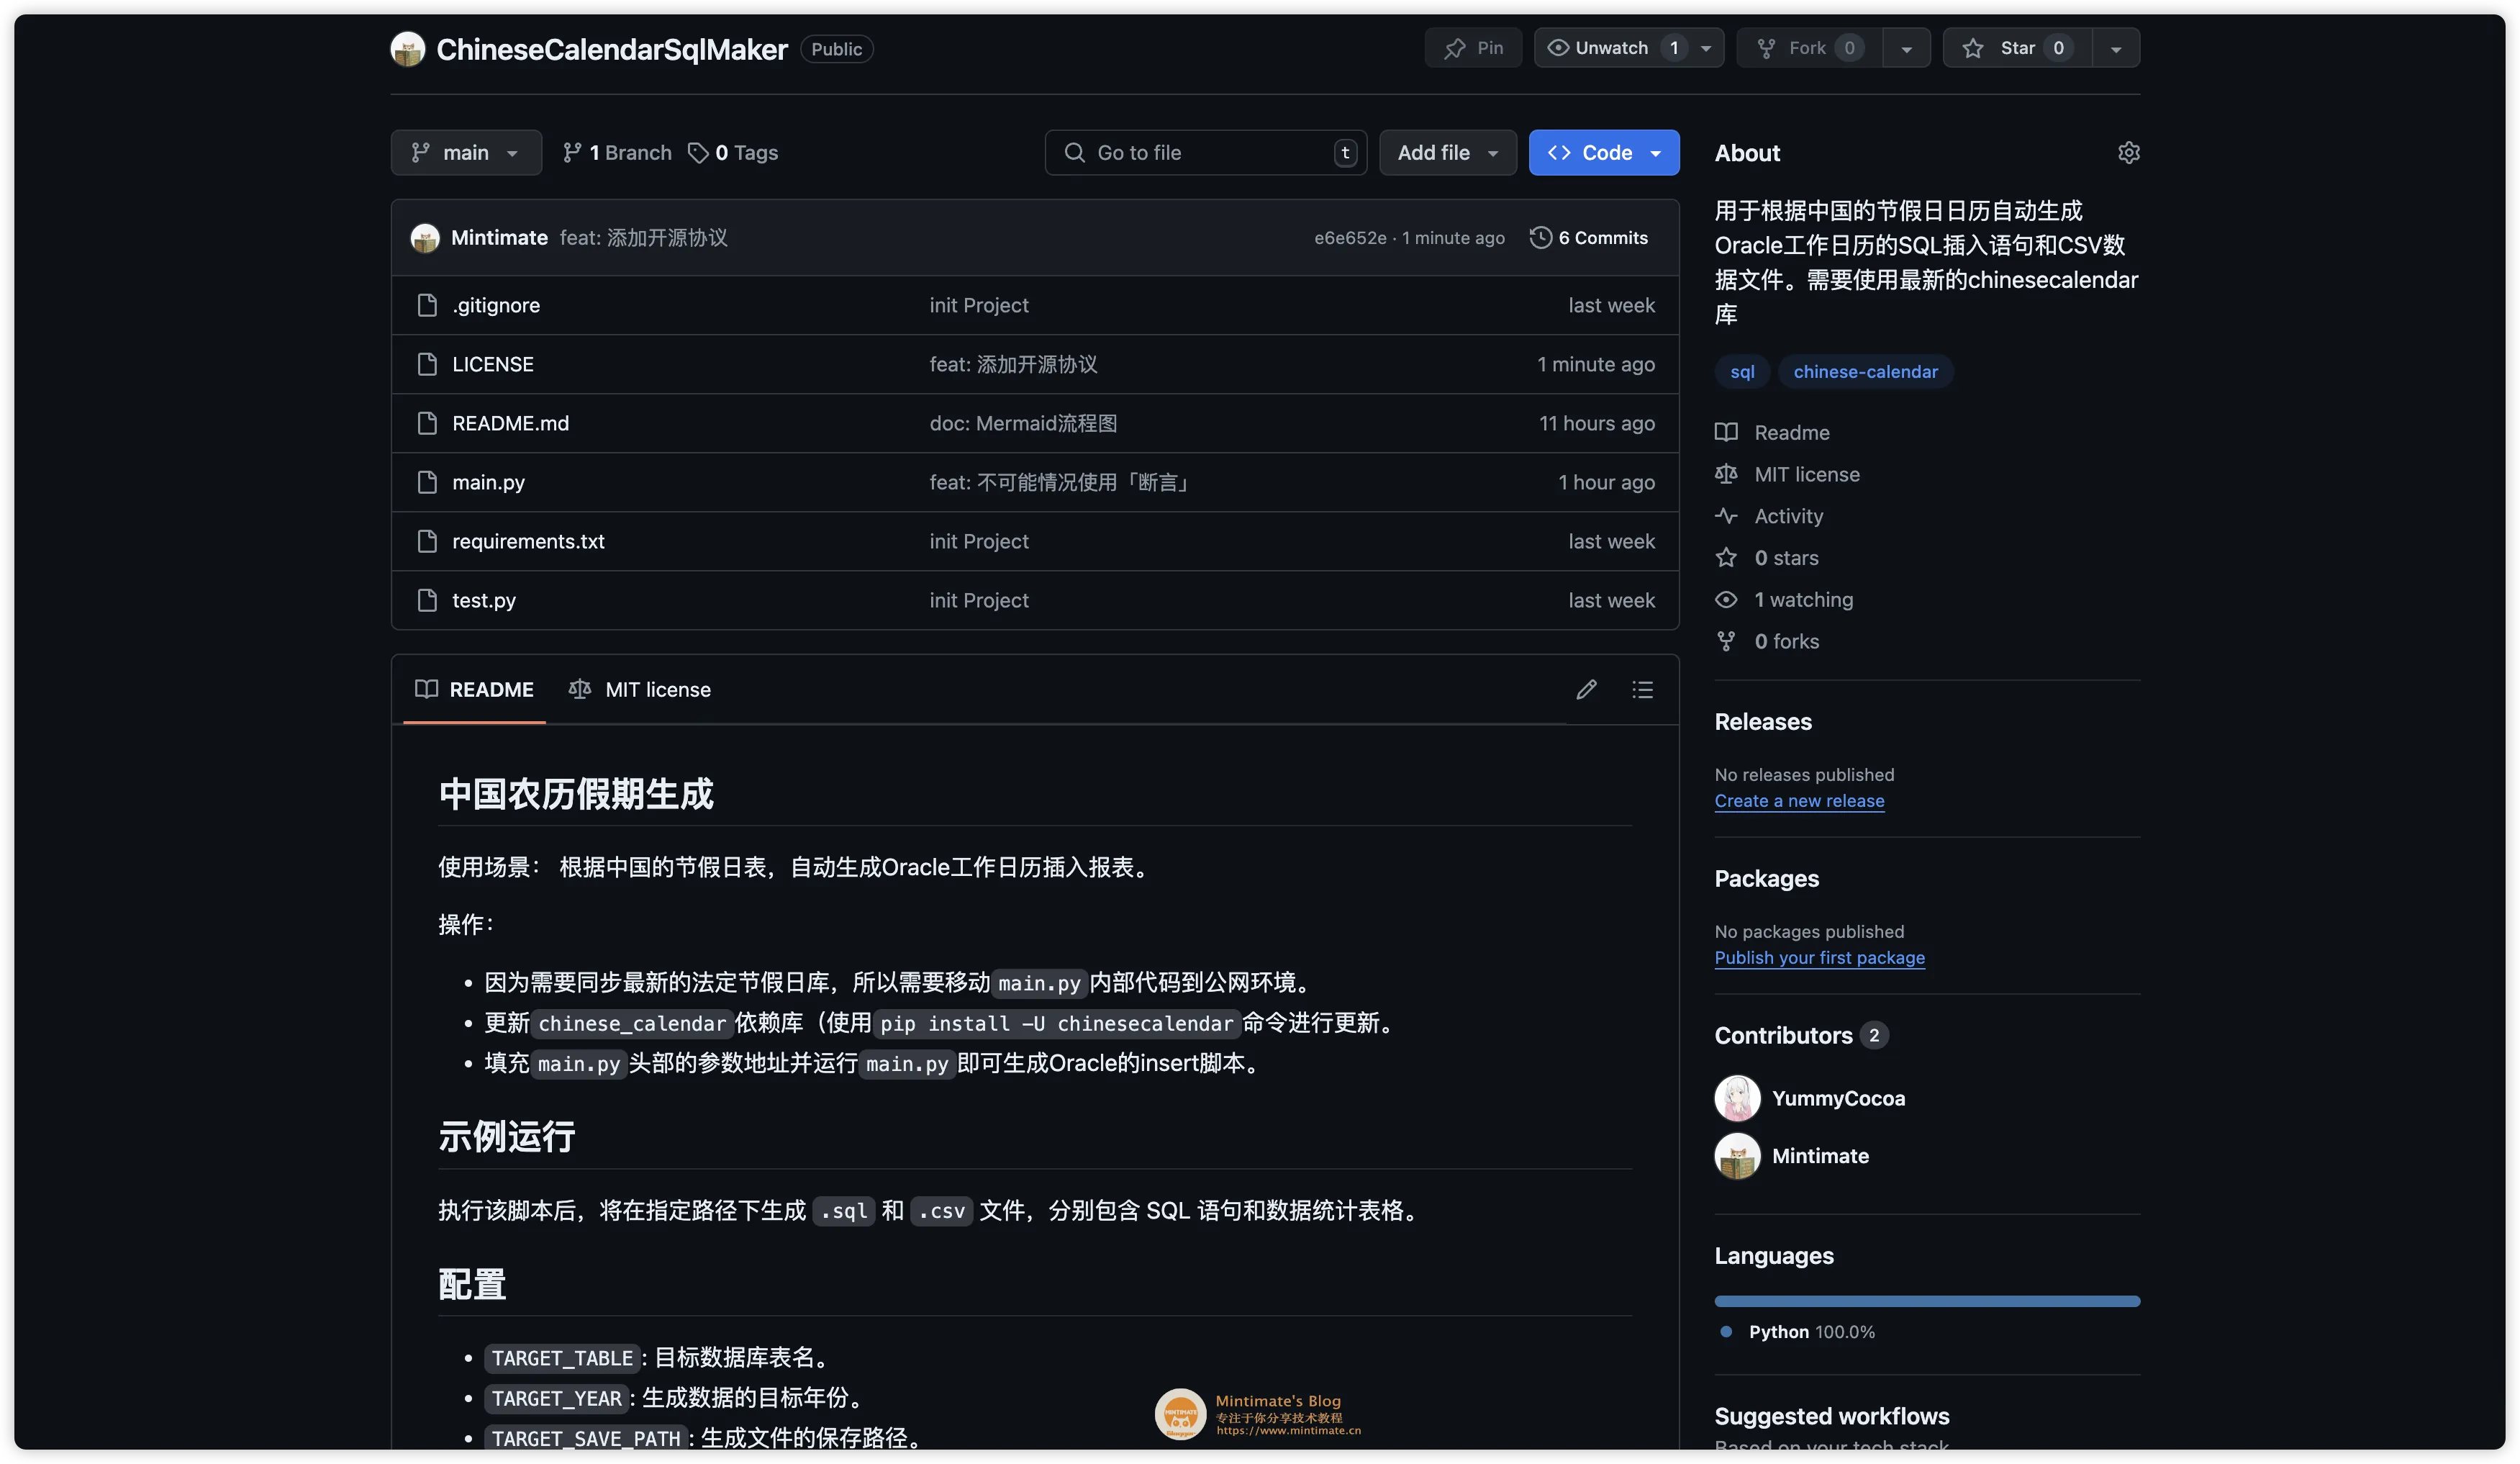Open the latest commit message feat: 添加开源协议

643,238
